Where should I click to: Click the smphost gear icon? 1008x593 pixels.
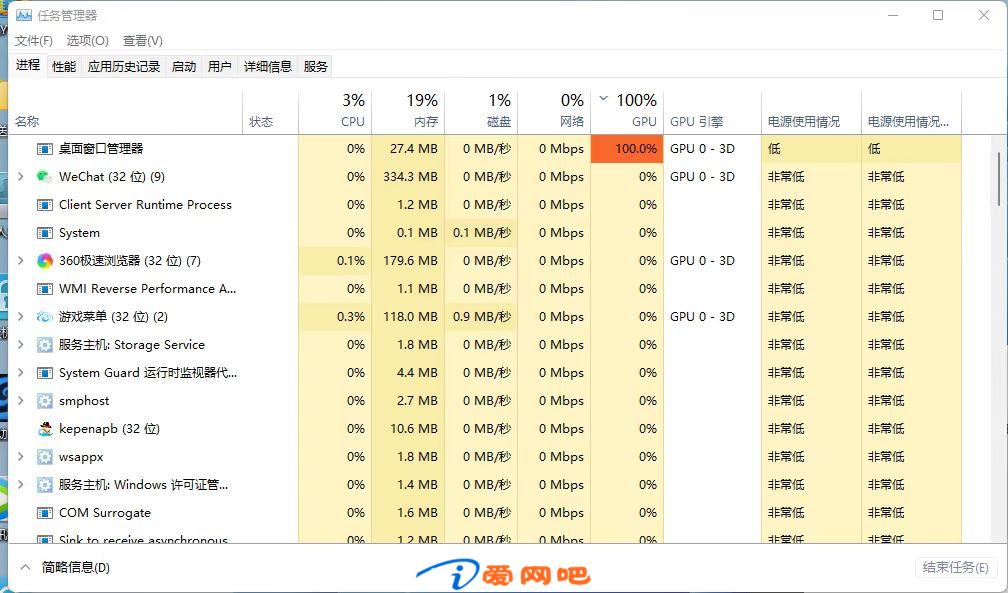coord(44,401)
